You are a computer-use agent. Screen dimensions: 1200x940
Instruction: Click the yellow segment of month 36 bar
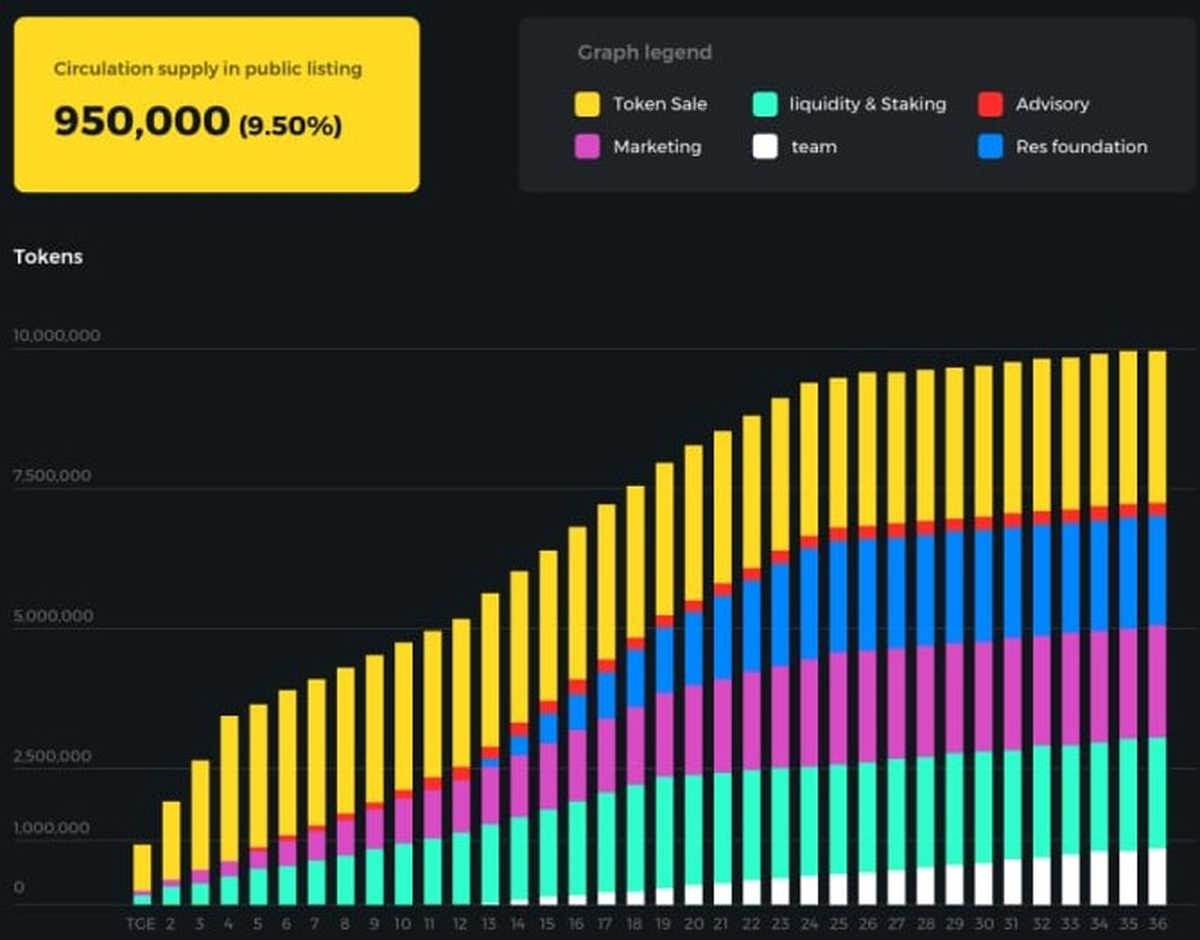(x=1156, y=425)
